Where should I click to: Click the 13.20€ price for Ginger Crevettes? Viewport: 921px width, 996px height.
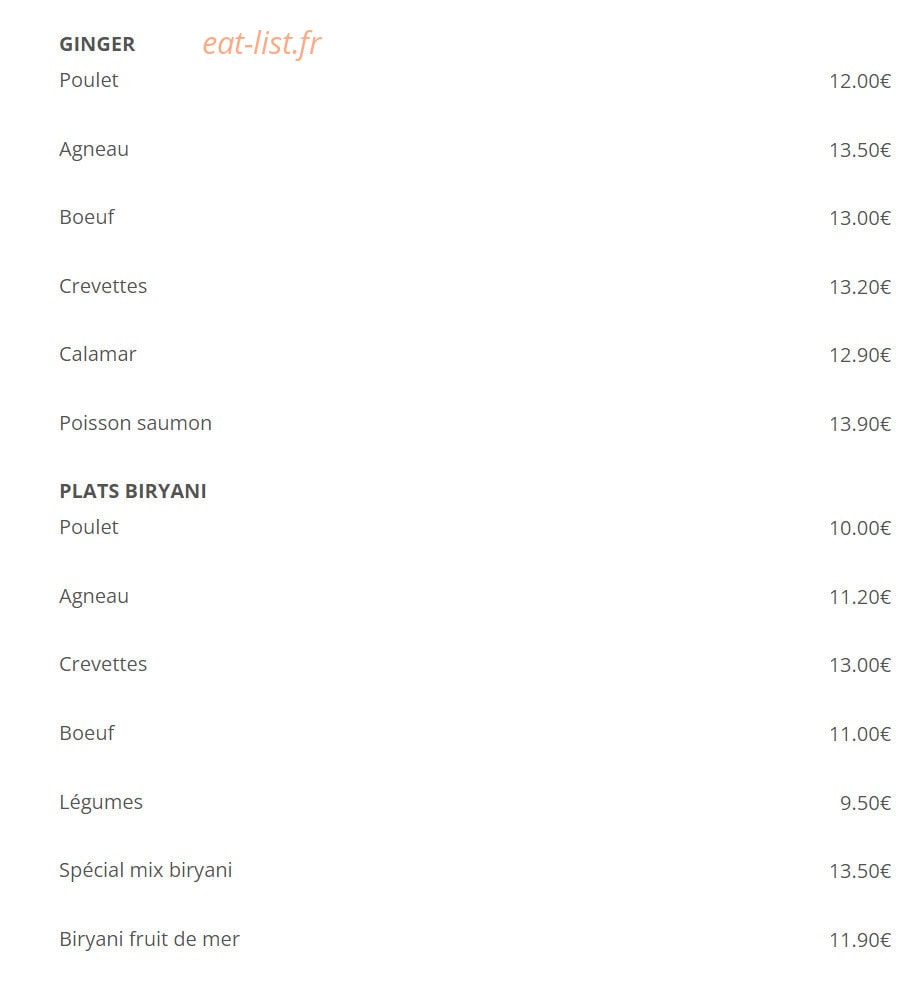(x=860, y=287)
